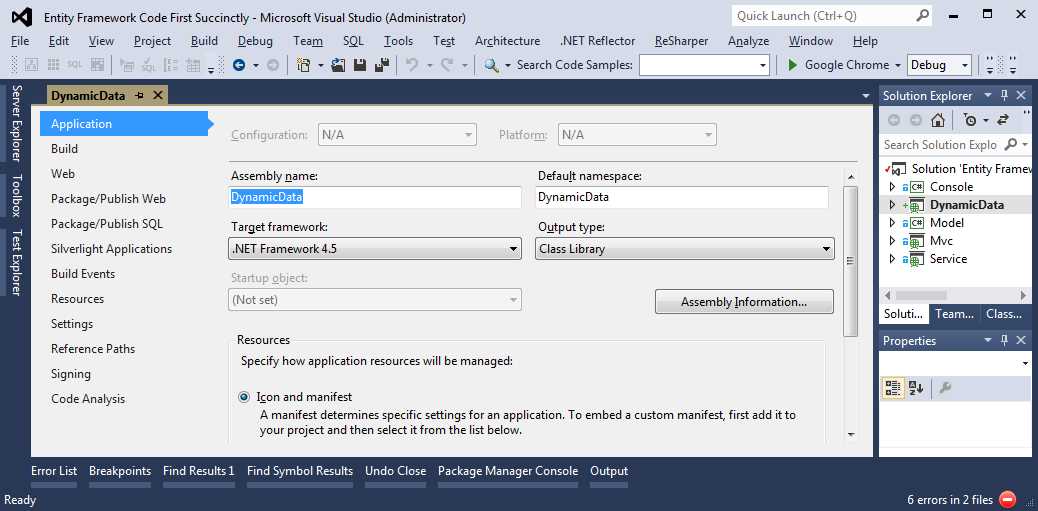Screen dimensions: 1038x511
Task: Switch to the Class View tab
Action: 1004,314
